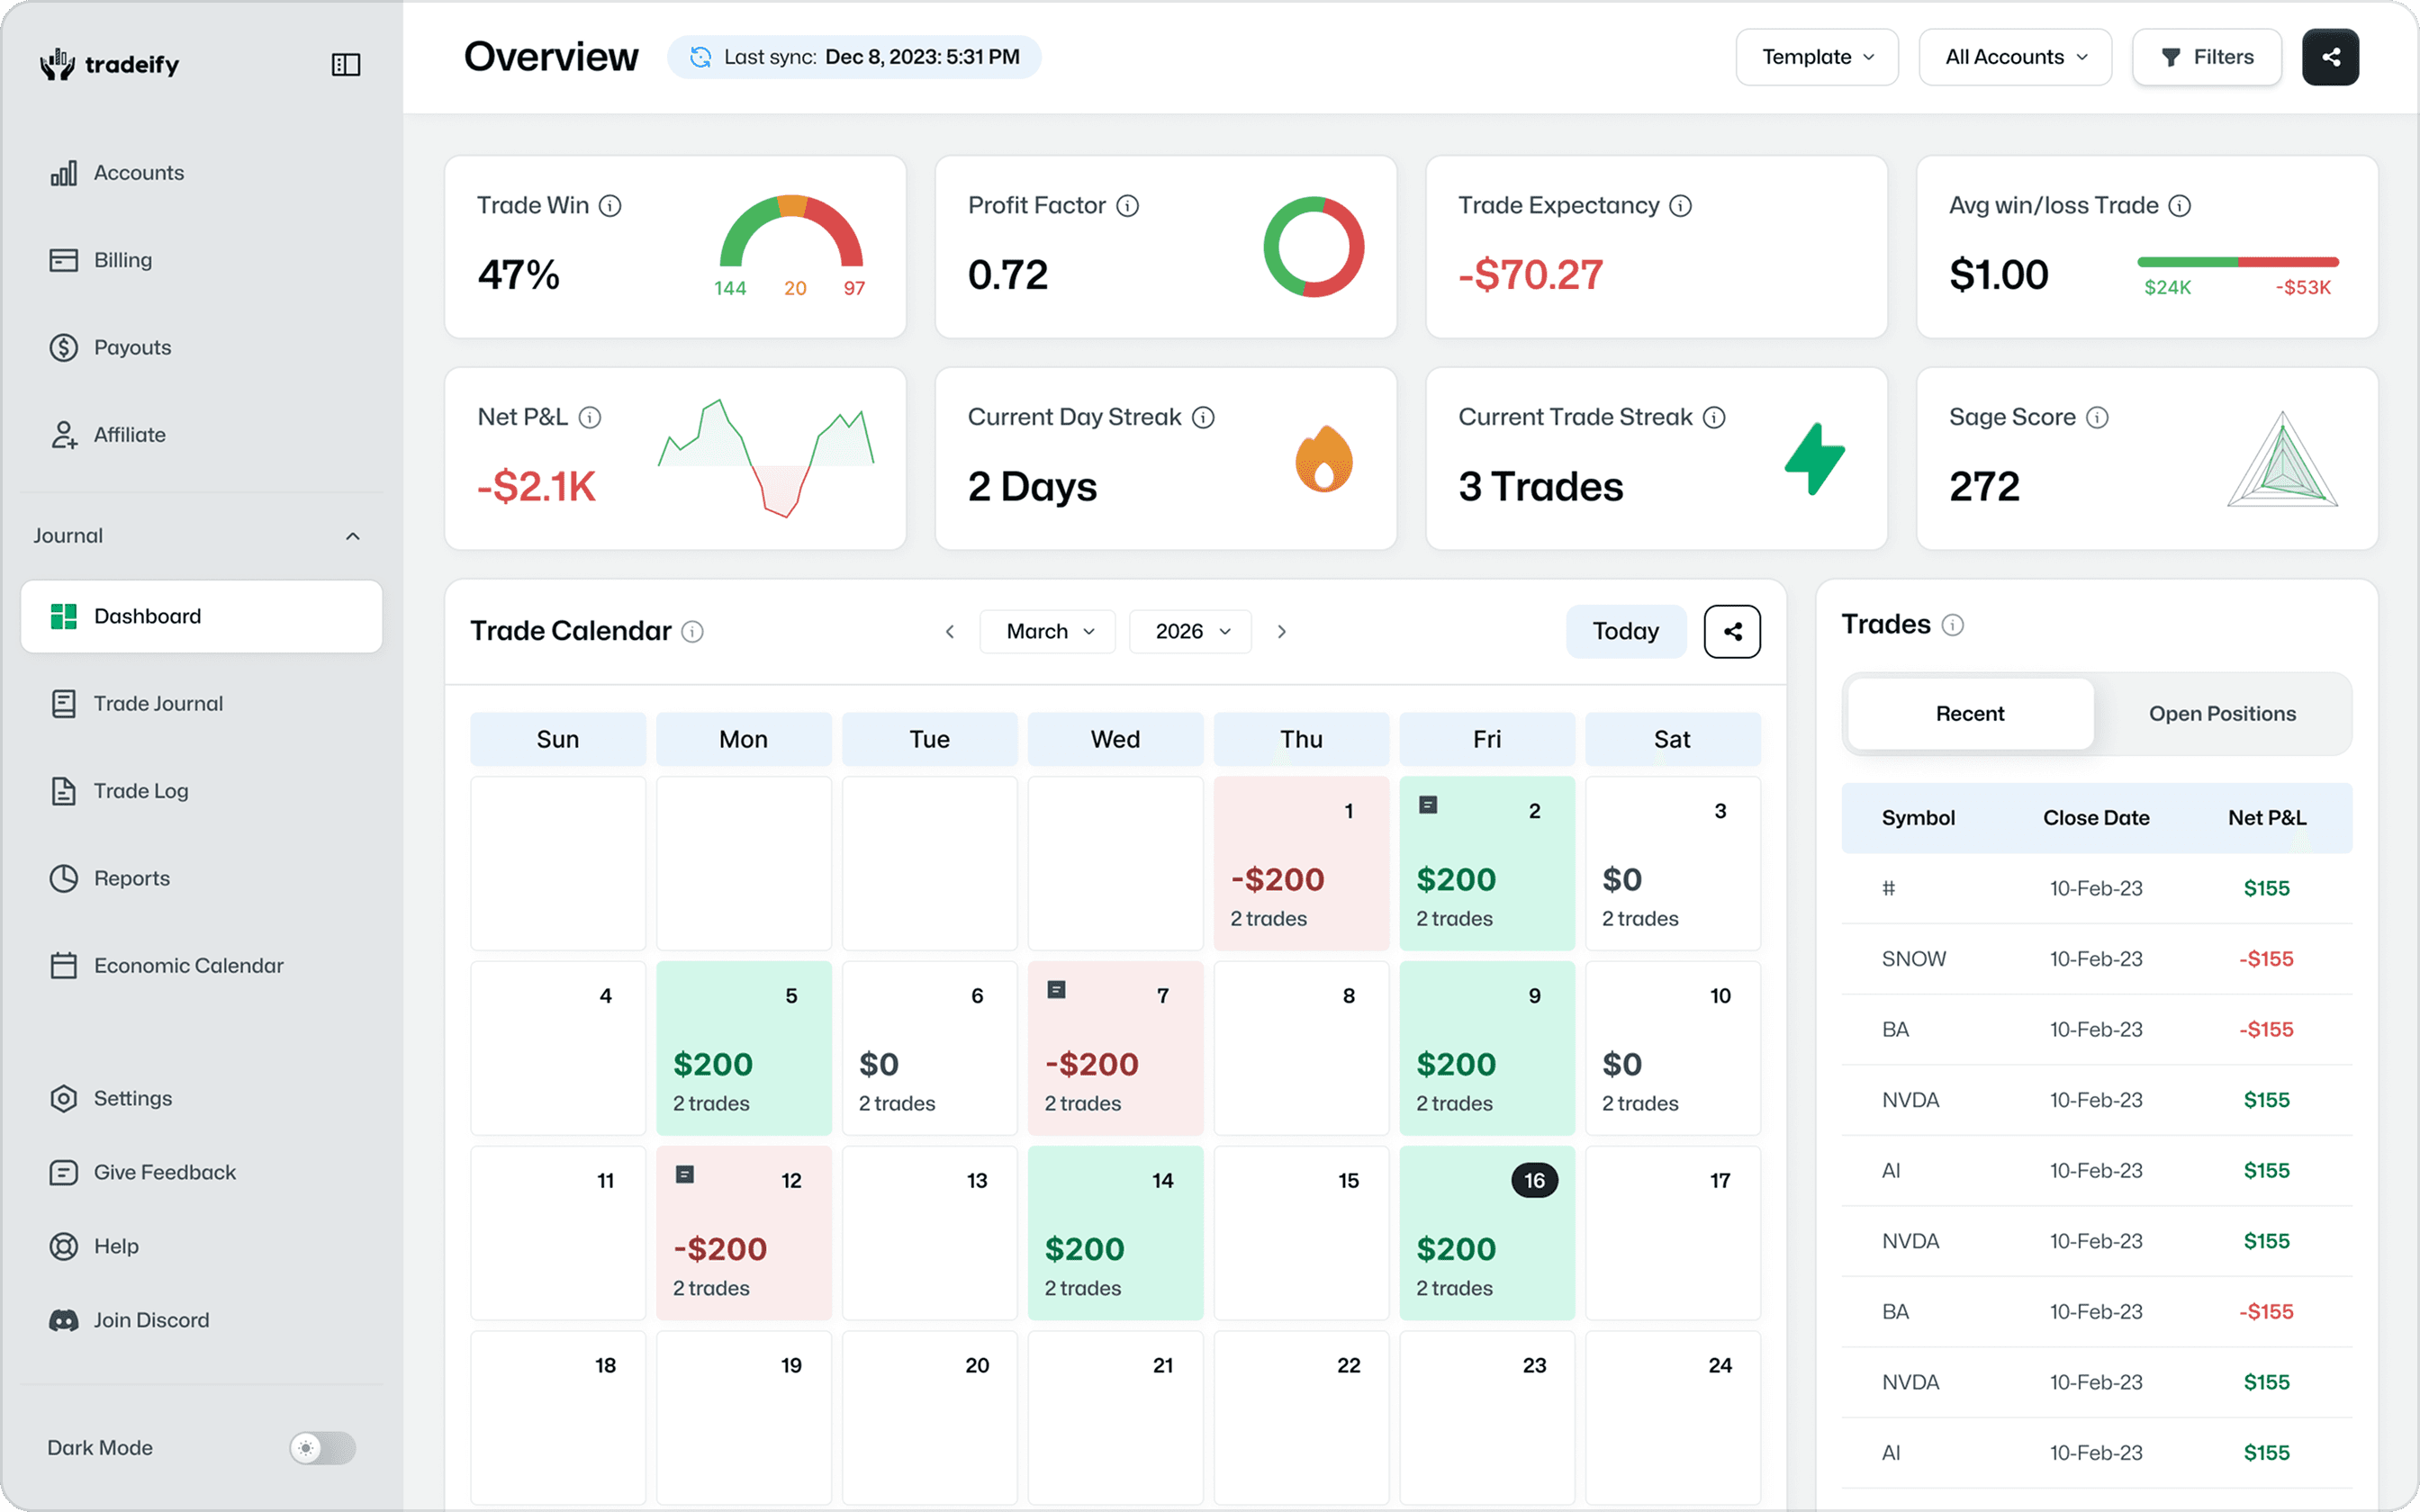This screenshot has width=2420, height=1512.
Task: Open the note icon on March 2
Action: coord(1428,805)
